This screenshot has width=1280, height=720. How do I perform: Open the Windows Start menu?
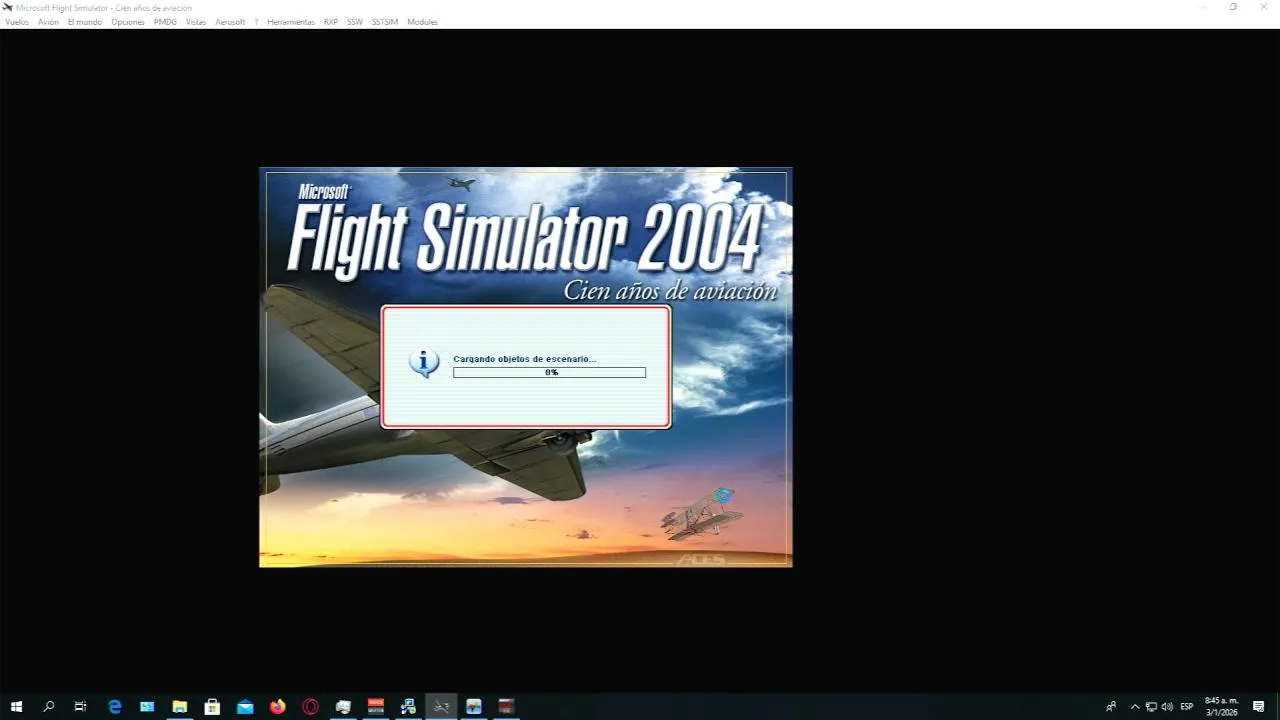click(x=16, y=707)
